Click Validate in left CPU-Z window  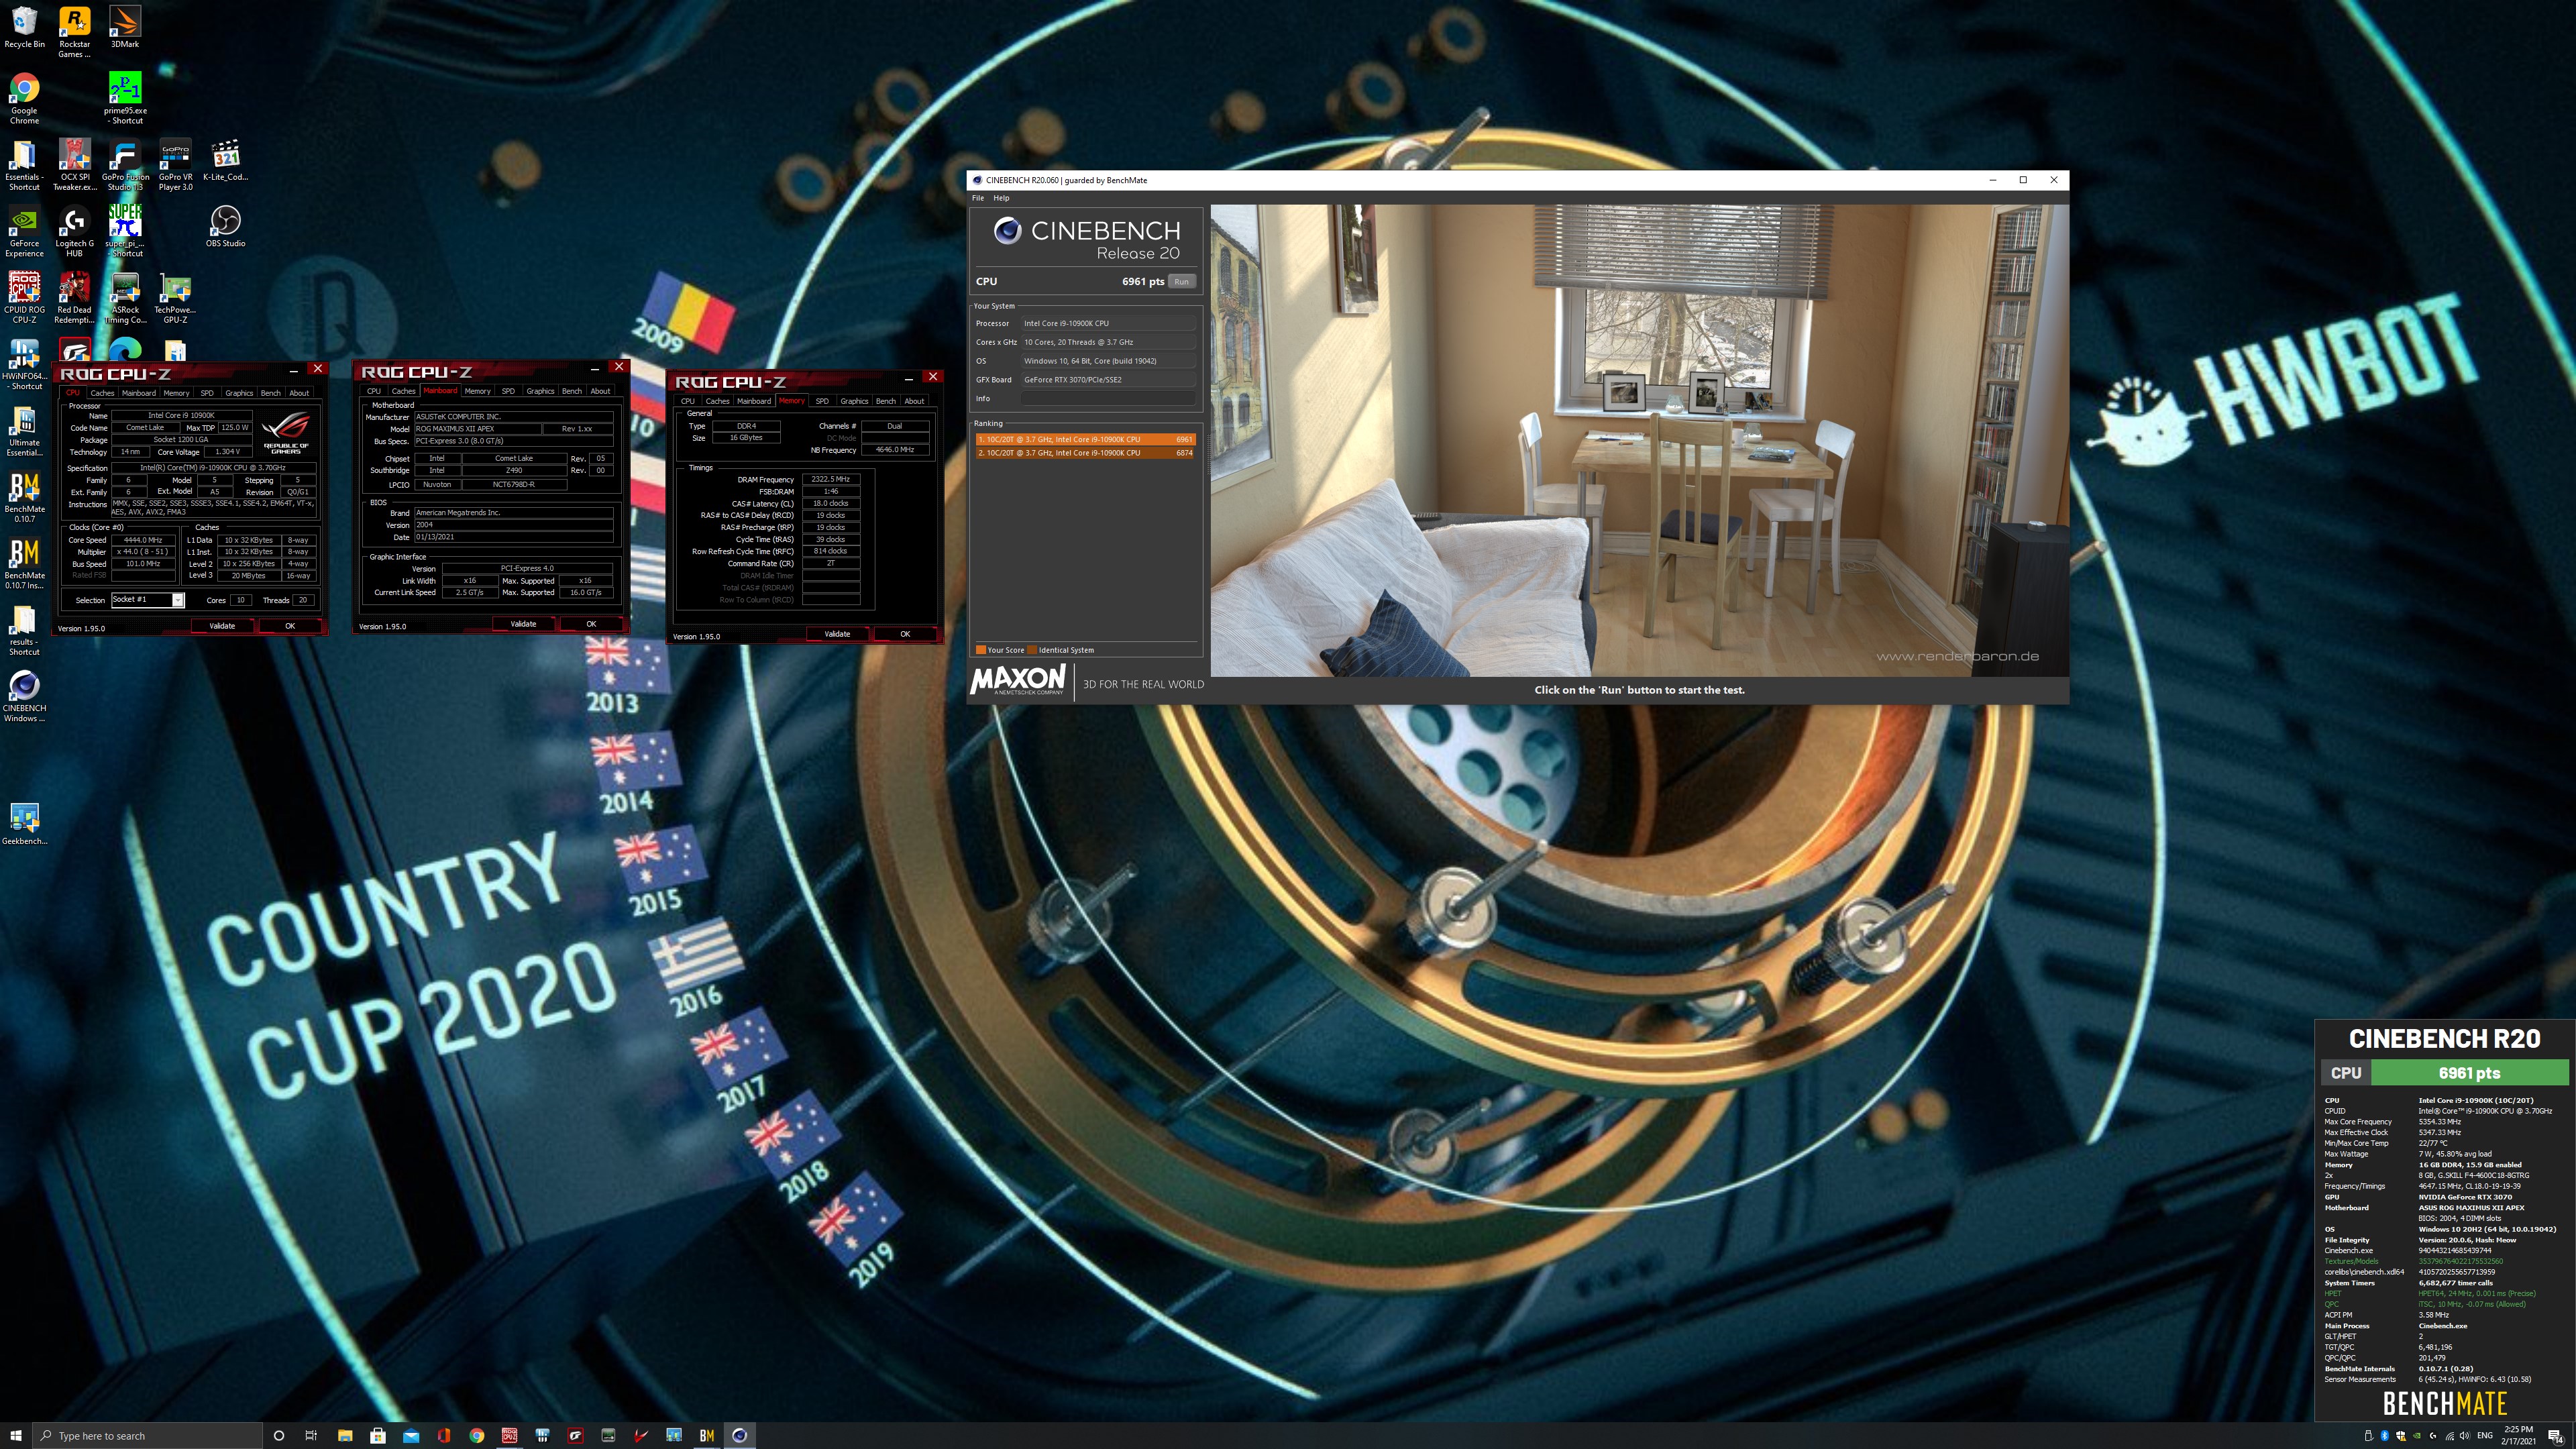[x=222, y=626]
